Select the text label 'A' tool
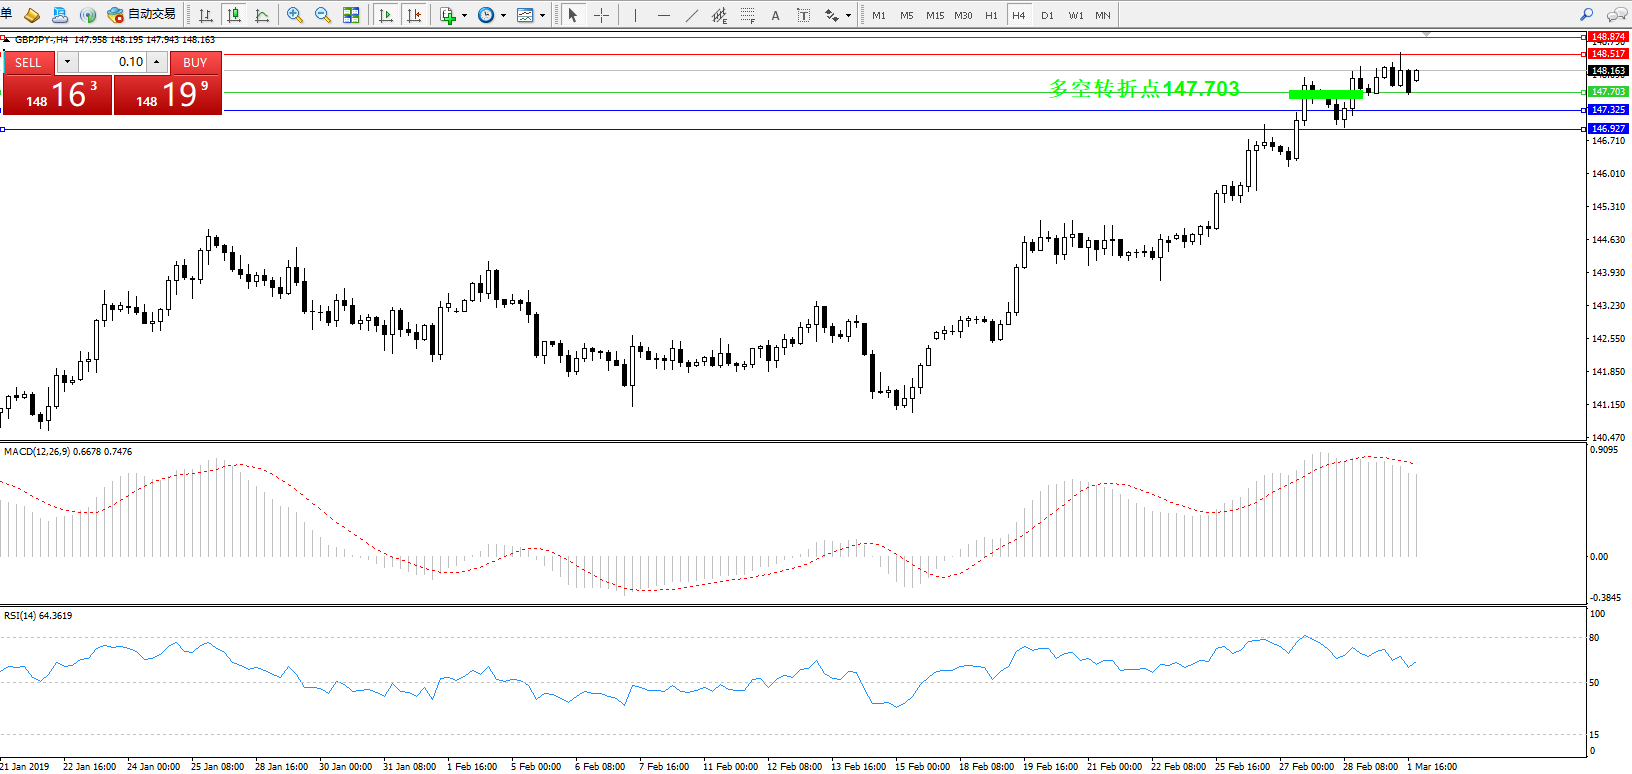The image size is (1632, 774). pyautogui.click(x=775, y=15)
